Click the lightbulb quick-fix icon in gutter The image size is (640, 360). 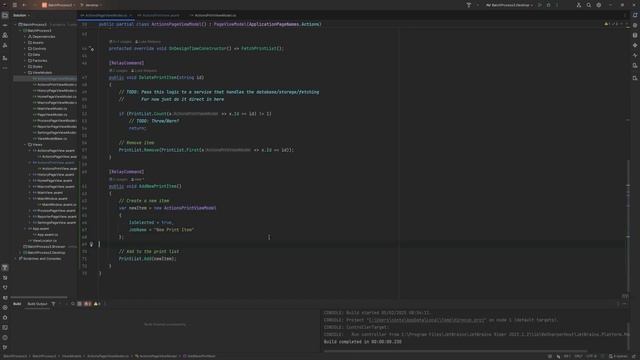point(91,244)
